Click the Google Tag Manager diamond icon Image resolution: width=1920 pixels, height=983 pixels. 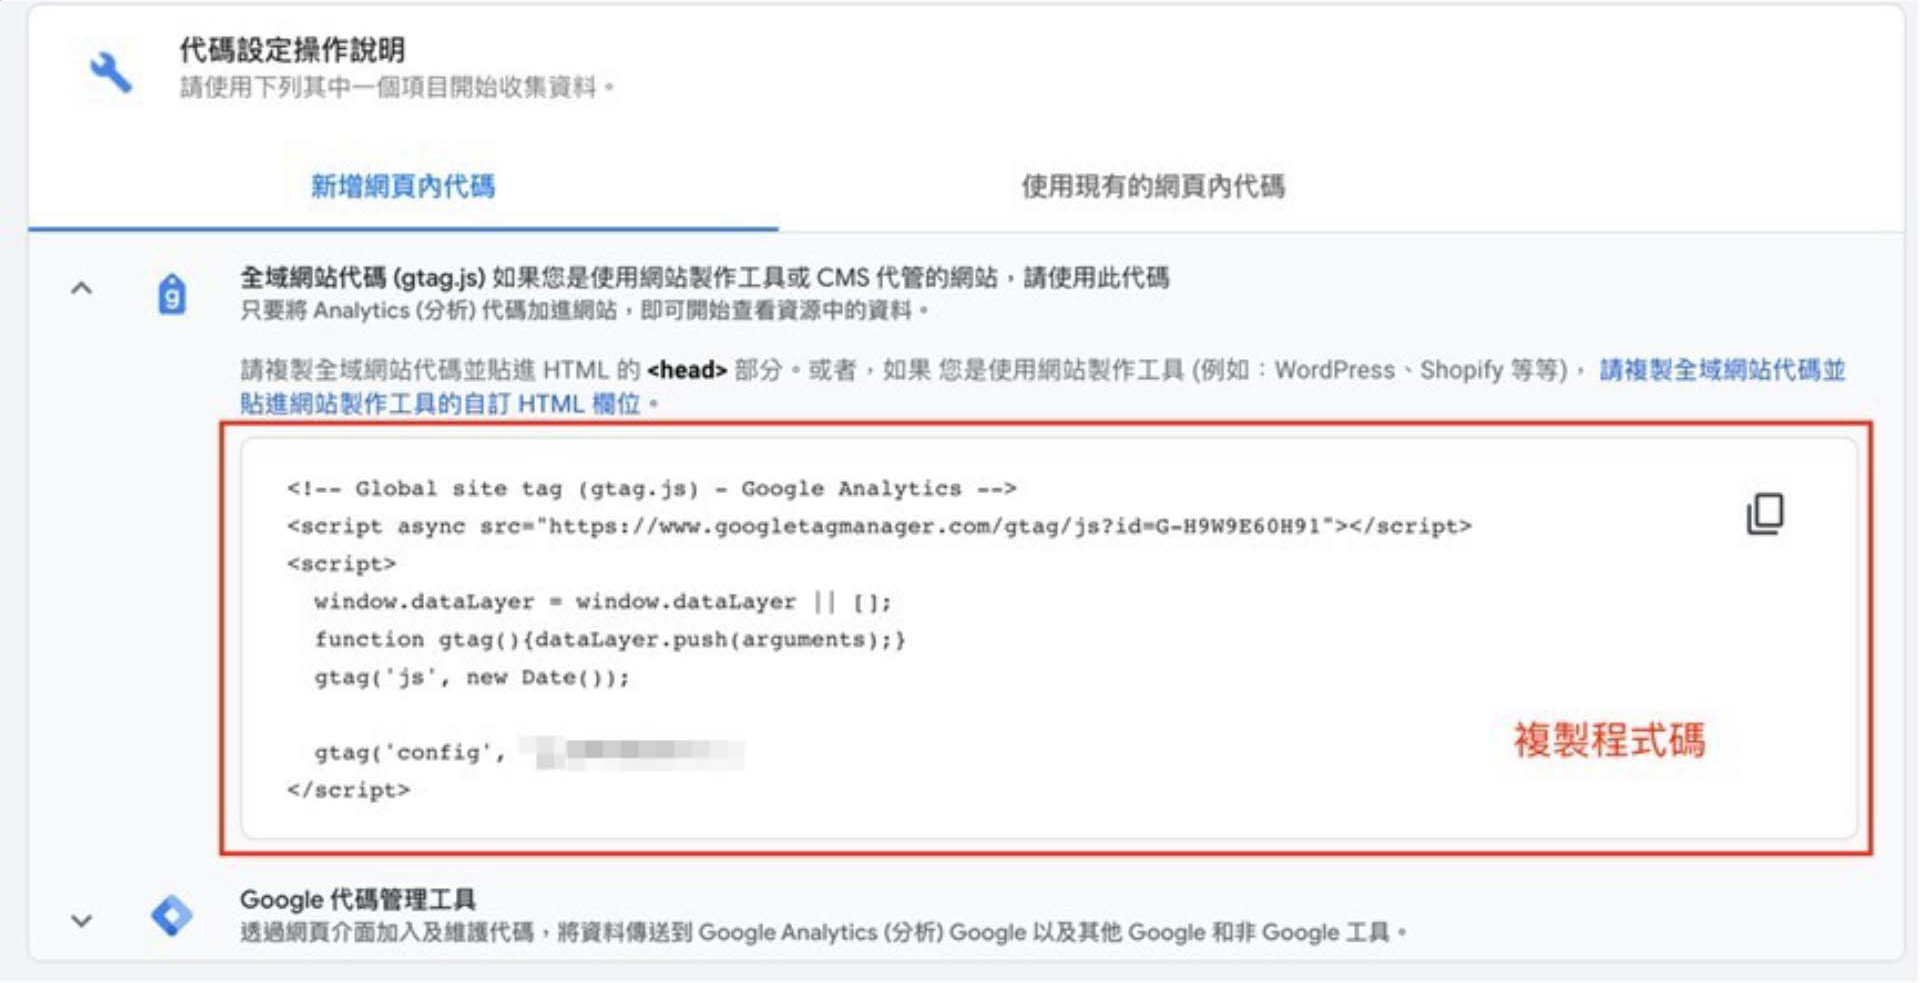(172, 915)
